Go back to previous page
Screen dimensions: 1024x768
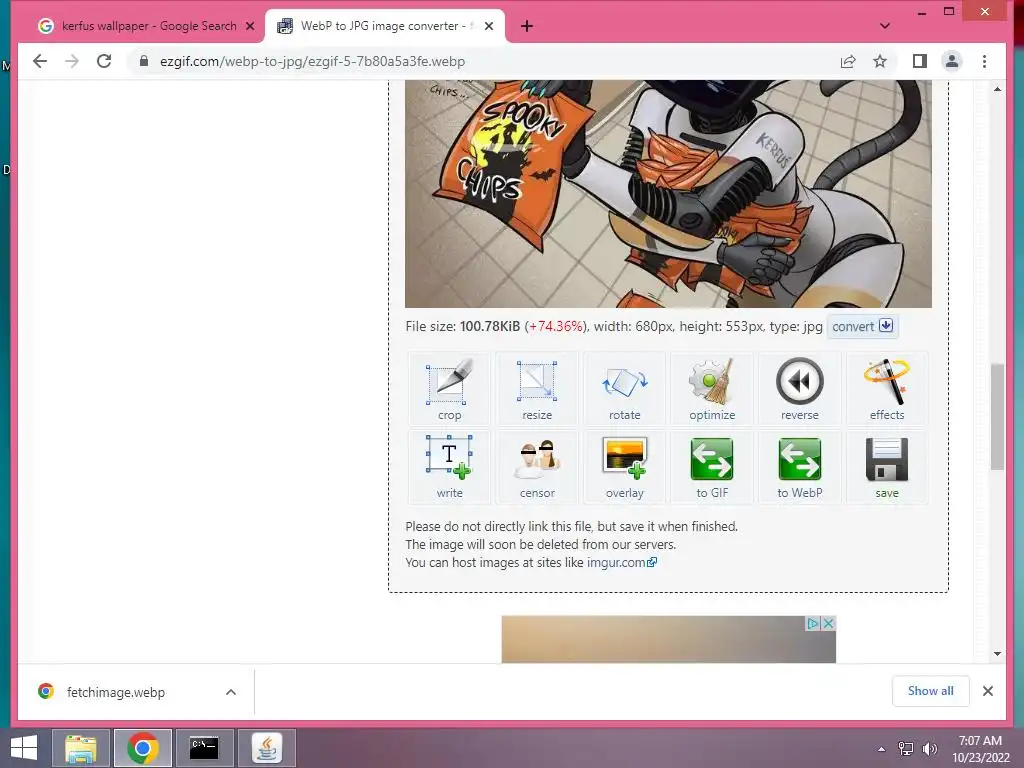40,61
